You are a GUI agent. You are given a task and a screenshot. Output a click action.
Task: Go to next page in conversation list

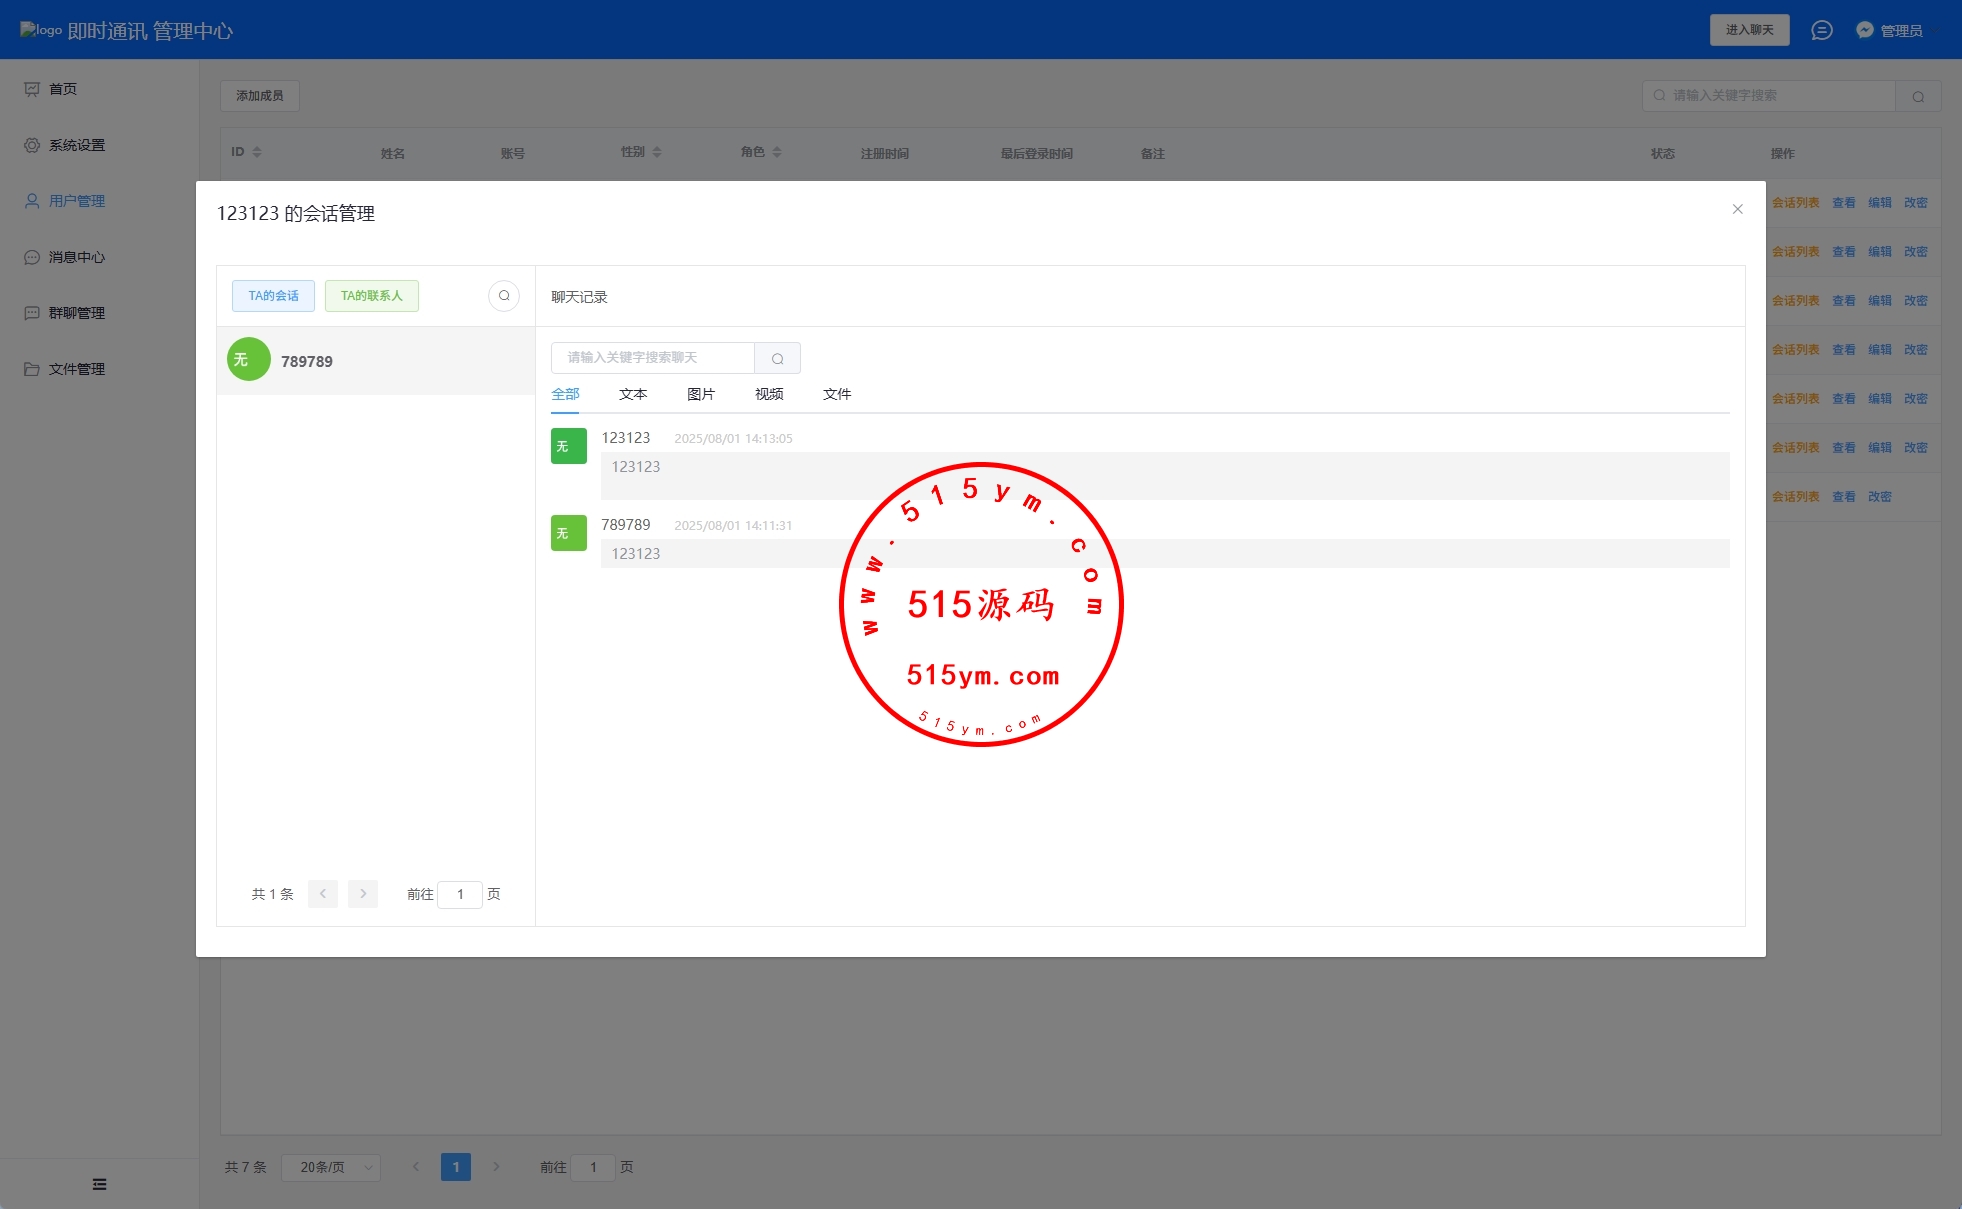[x=363, y=894]
